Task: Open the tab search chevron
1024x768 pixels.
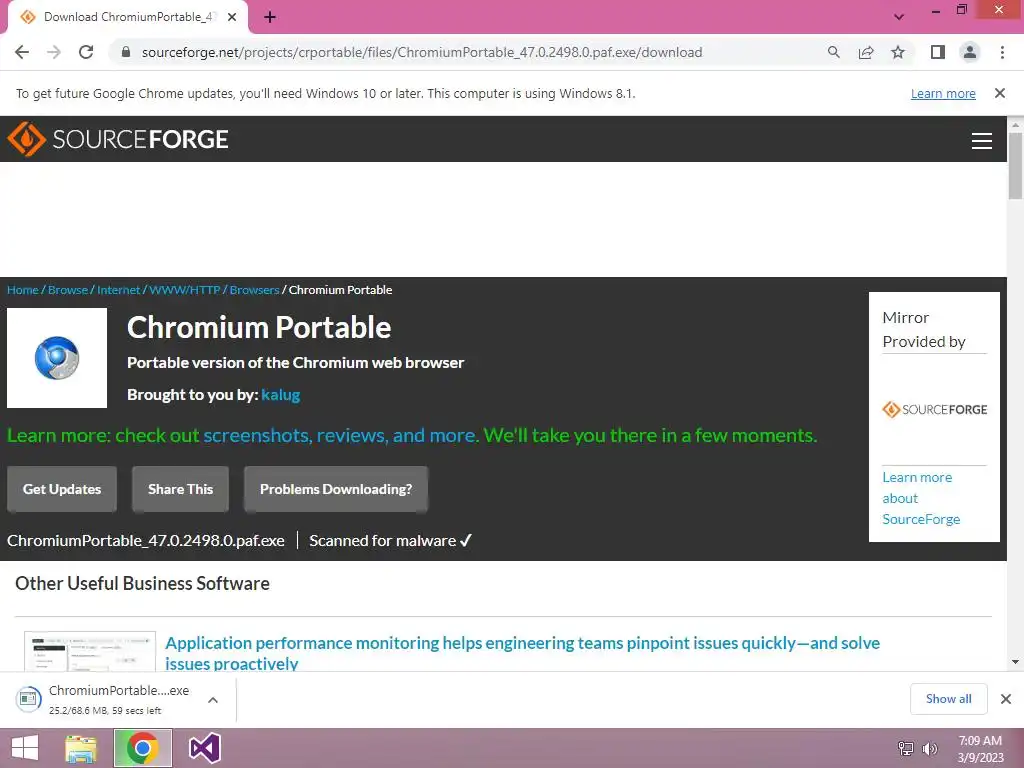Action: (899, 17)
